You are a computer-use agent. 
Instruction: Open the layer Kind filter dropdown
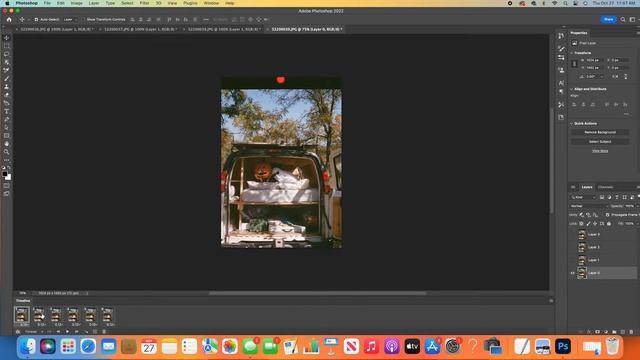583,197
